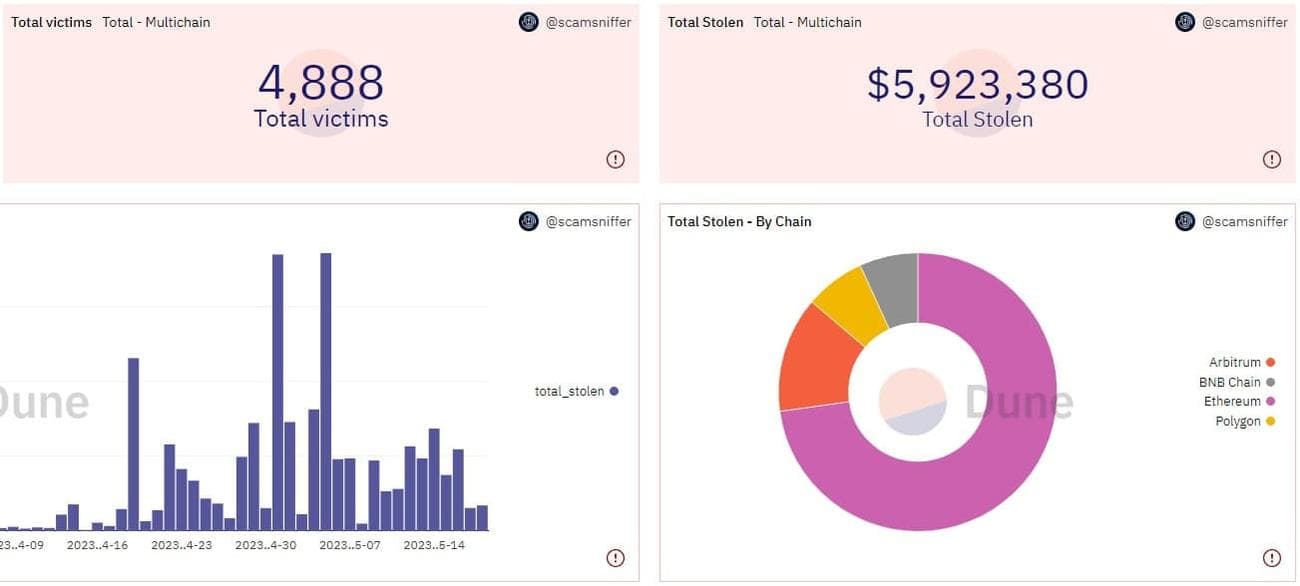Open the "Total victims" query title
Screen dimensions: 1300x586
coord(51,22)
